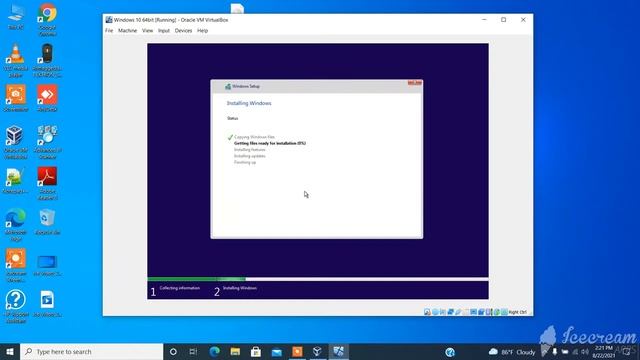This screenshot has height=360, width=640.
Task: Open the clock and date flyout
Action: tap(604, 352)
